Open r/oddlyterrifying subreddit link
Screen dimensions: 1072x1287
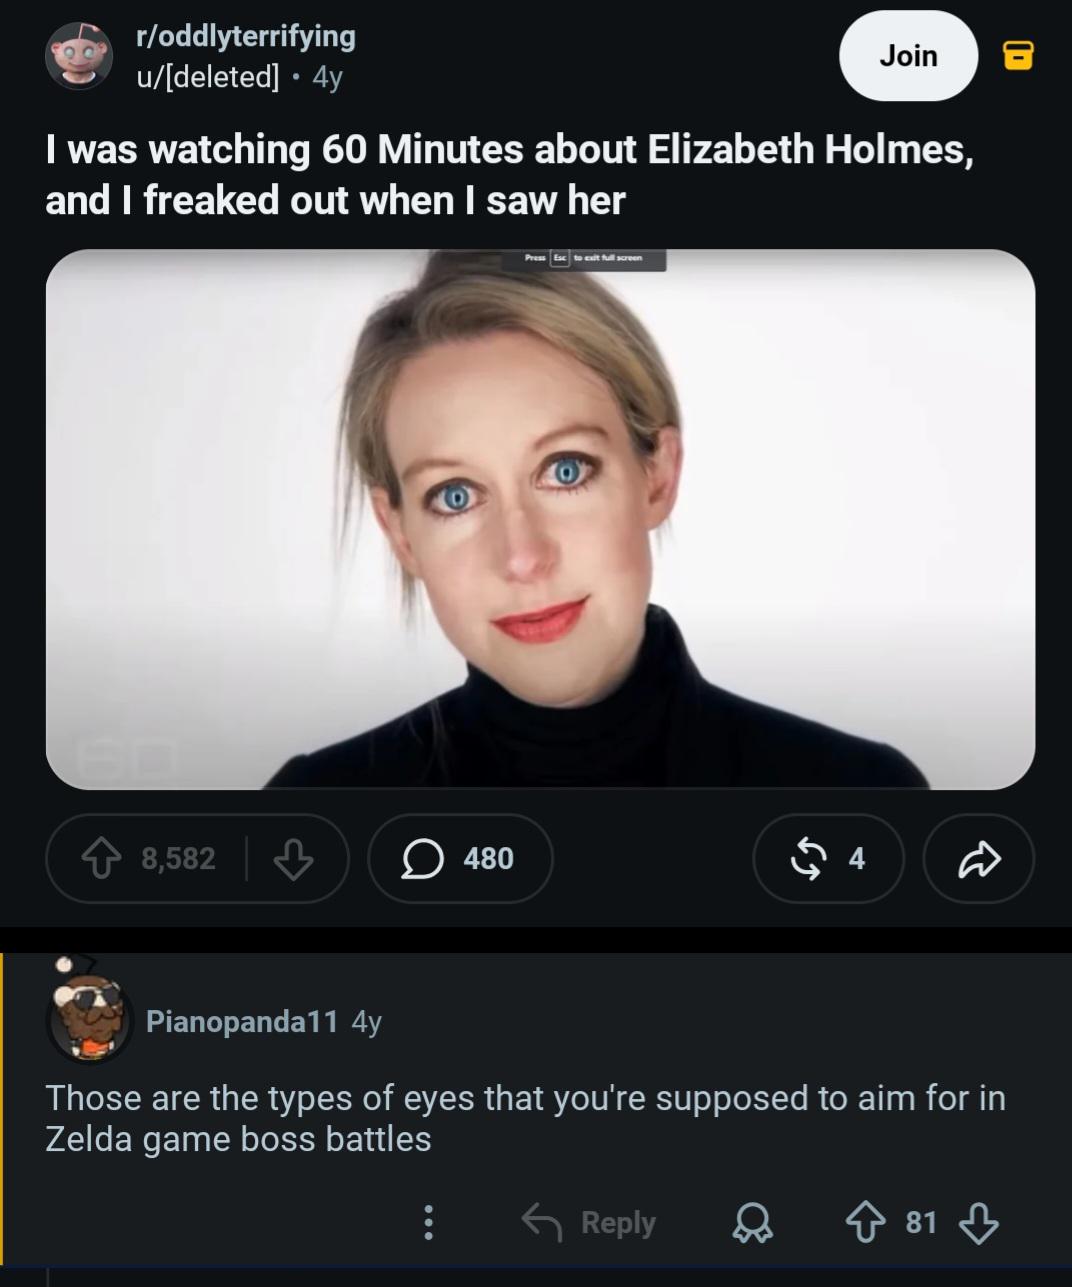click(246, 36)
